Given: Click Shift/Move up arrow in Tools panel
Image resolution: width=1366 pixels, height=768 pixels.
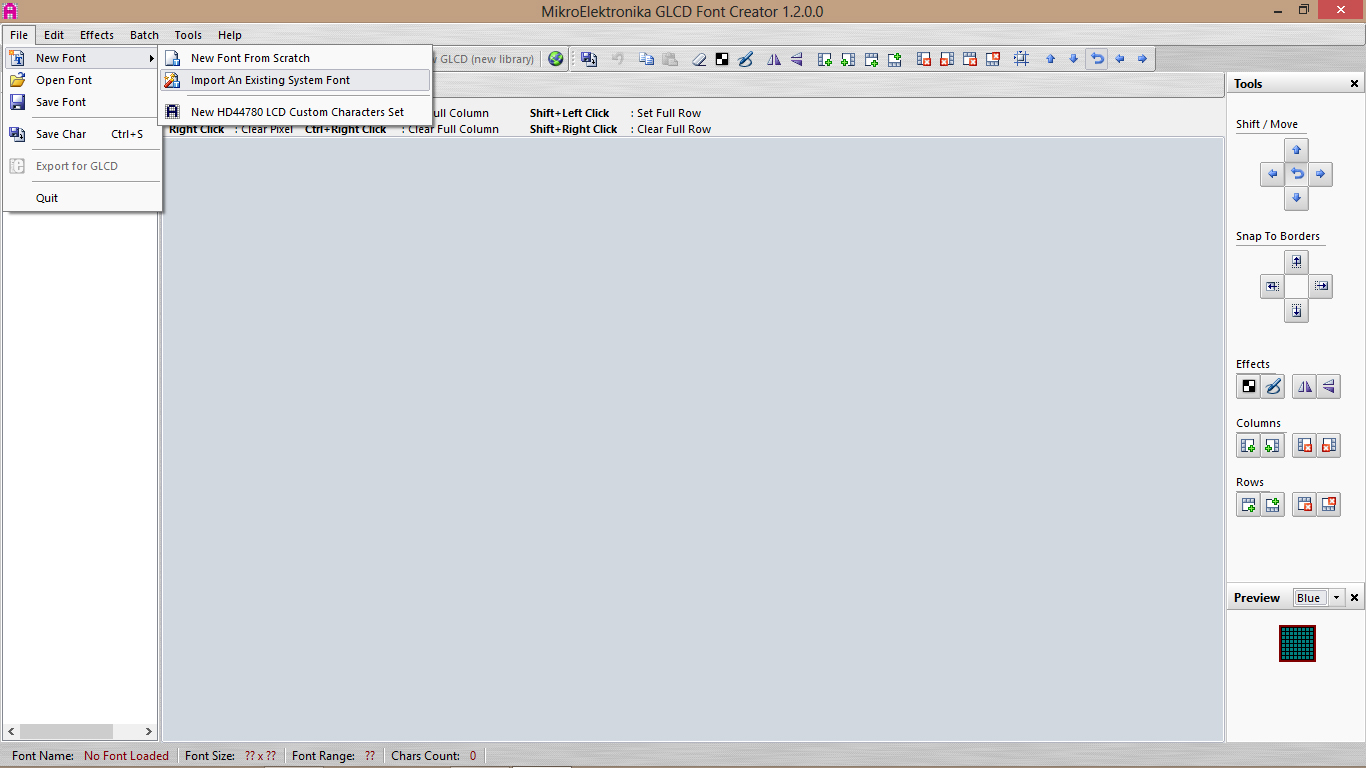Looking at the screenshot, I should tap(1296, 150).
